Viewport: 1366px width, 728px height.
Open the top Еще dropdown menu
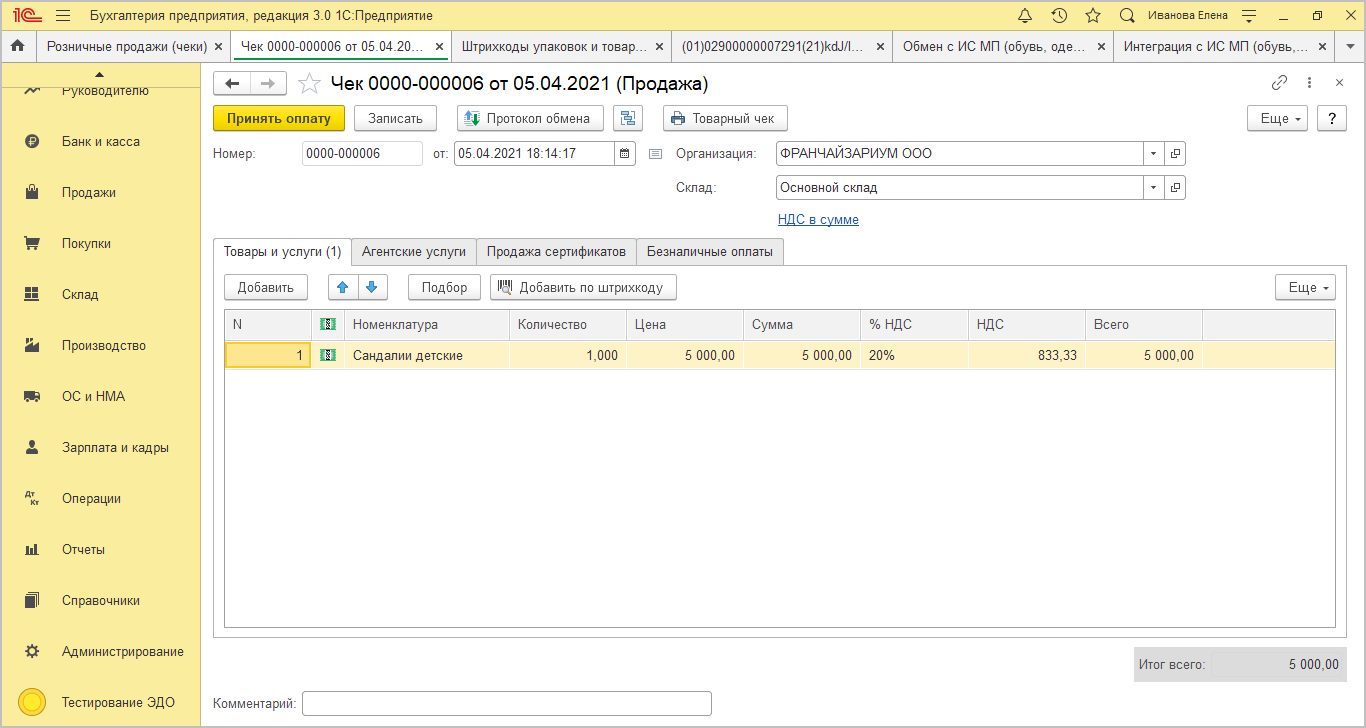coord(1277,118)
